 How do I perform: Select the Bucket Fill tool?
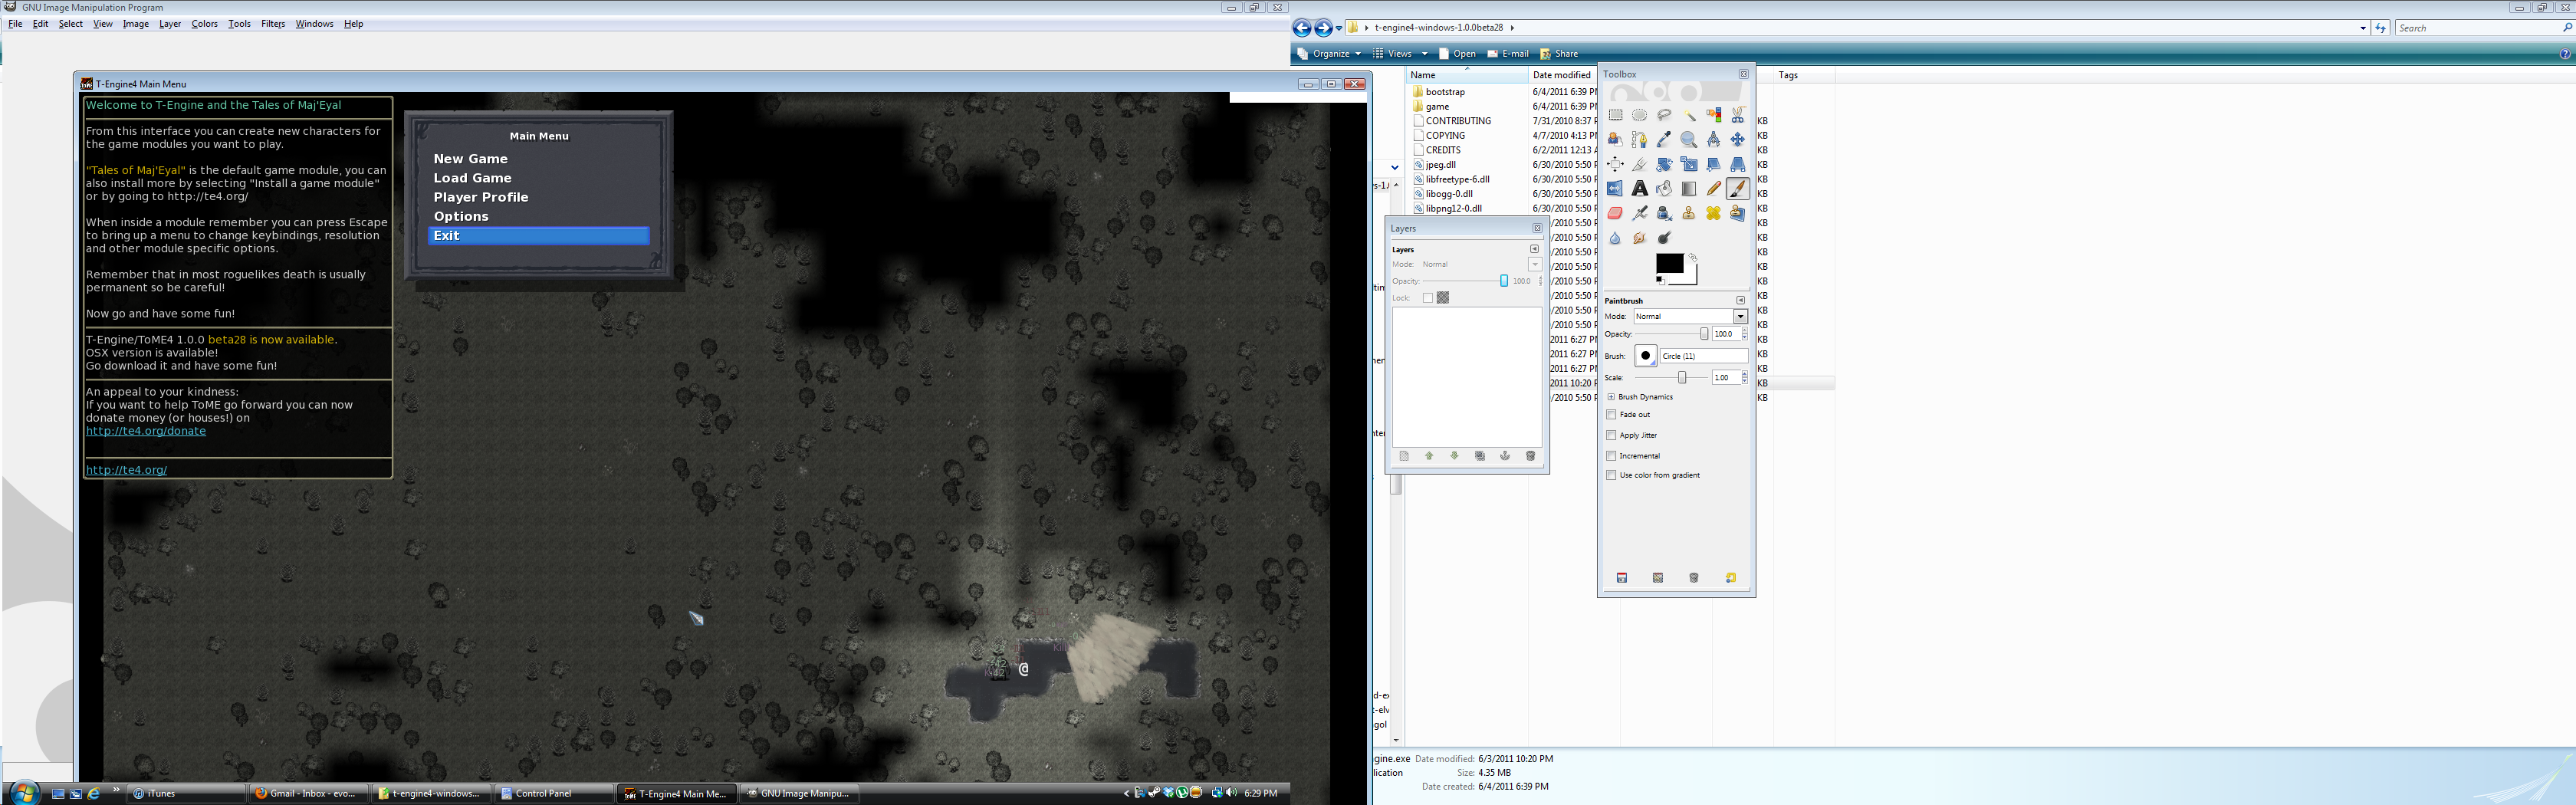[1664, 189]
